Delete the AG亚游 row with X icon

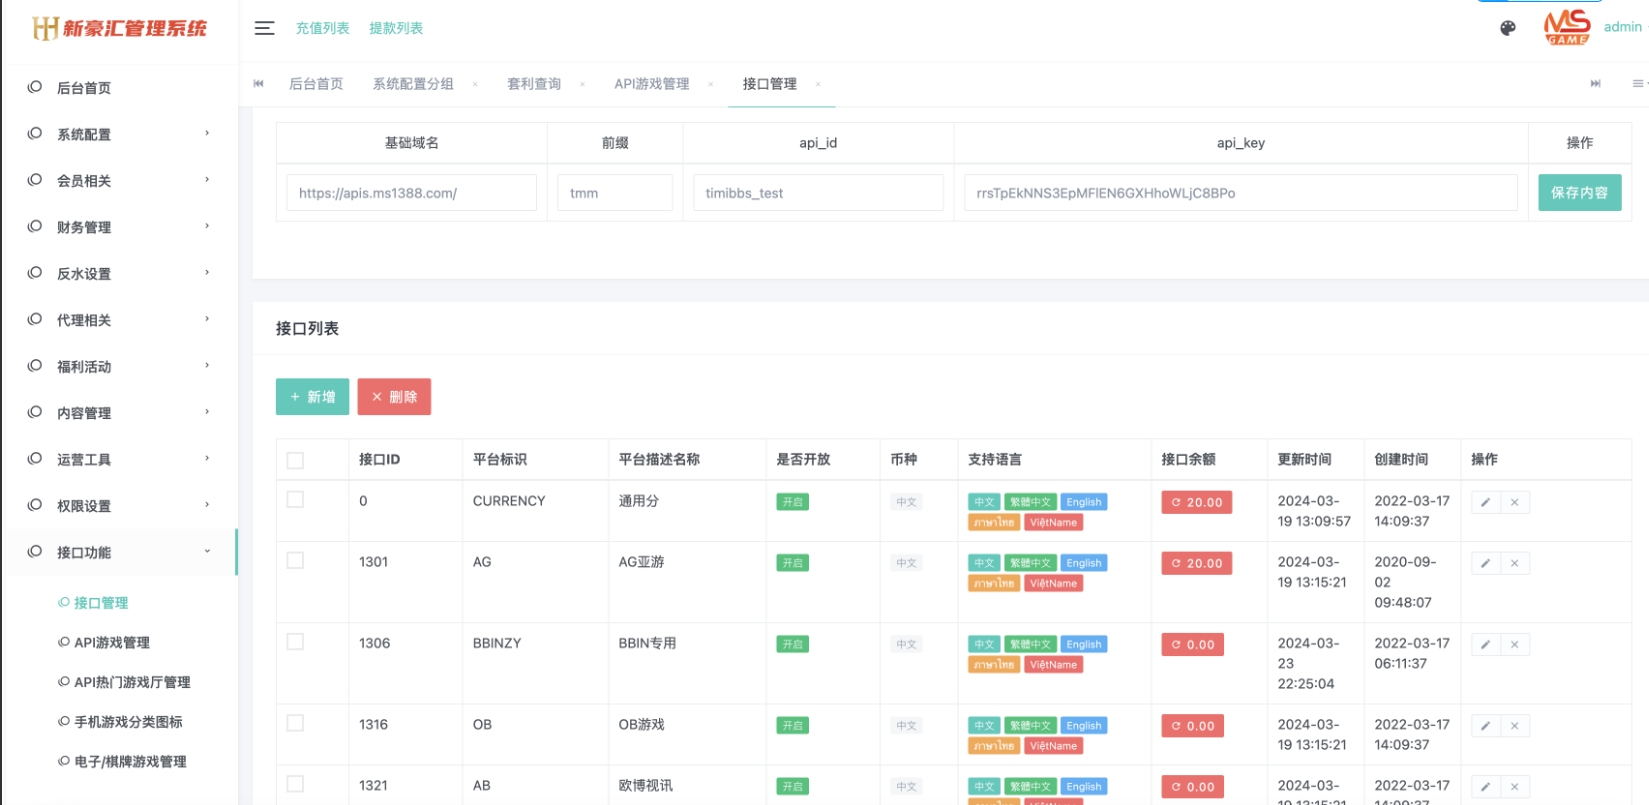[x=1515, y=564]
